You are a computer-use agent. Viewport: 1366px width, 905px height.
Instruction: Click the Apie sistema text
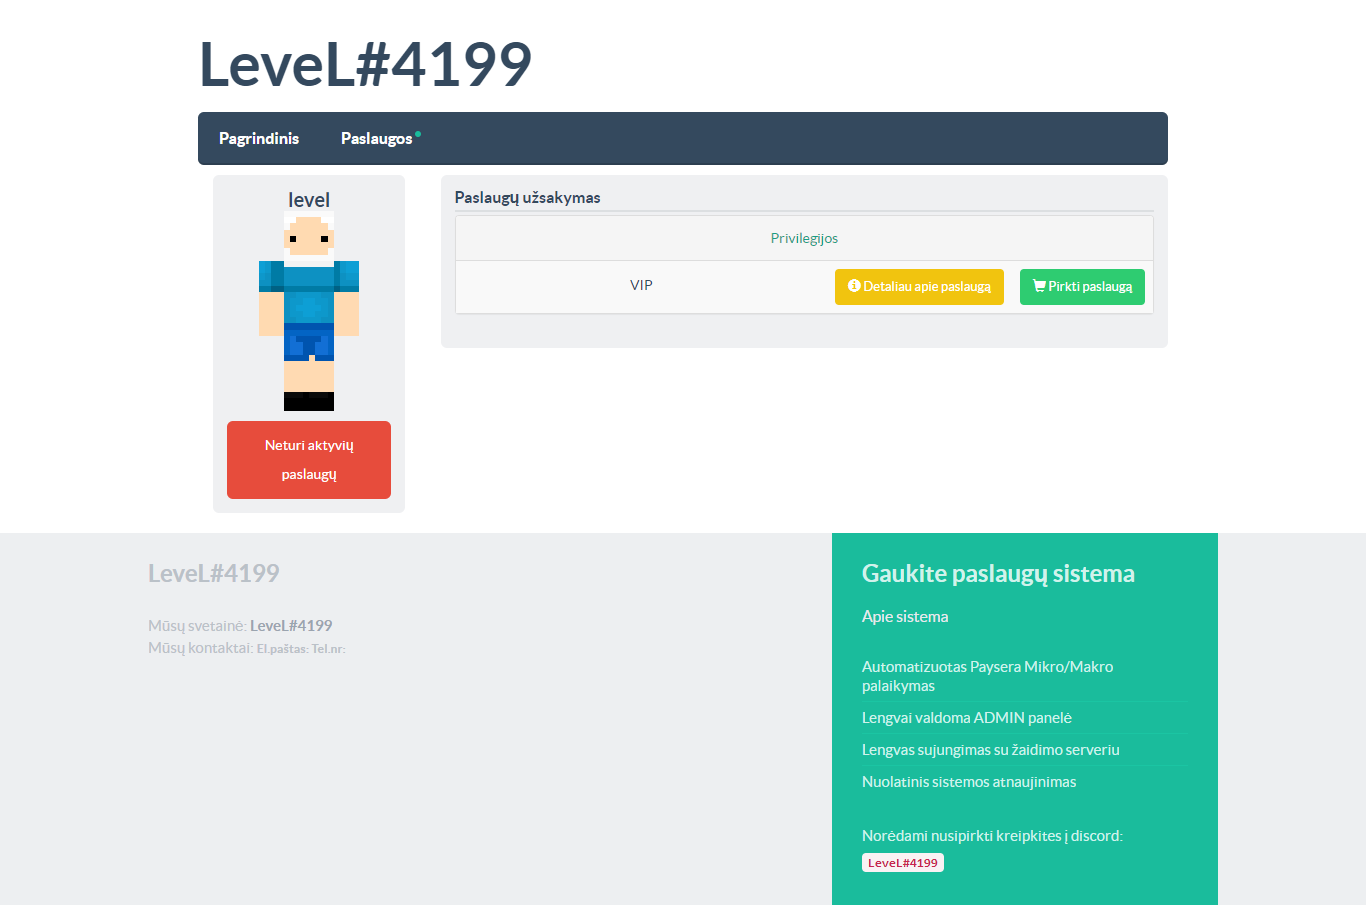pyautogui.click(x=905, y=616)
